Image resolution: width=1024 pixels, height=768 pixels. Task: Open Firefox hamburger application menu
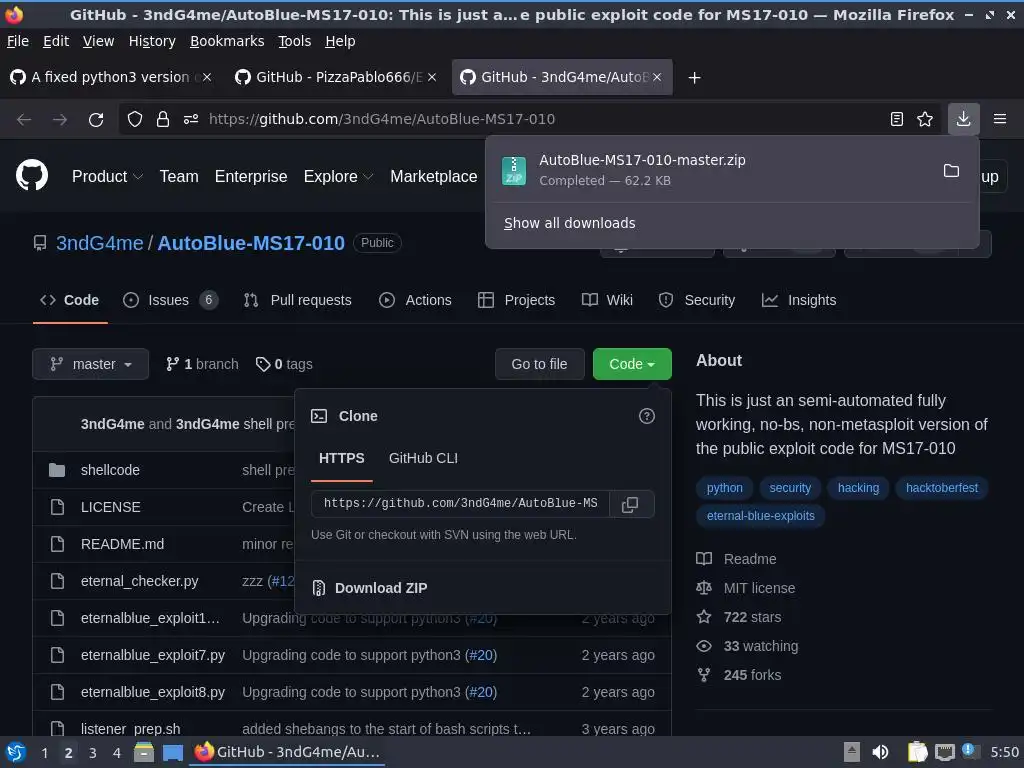click(1000, 119)
